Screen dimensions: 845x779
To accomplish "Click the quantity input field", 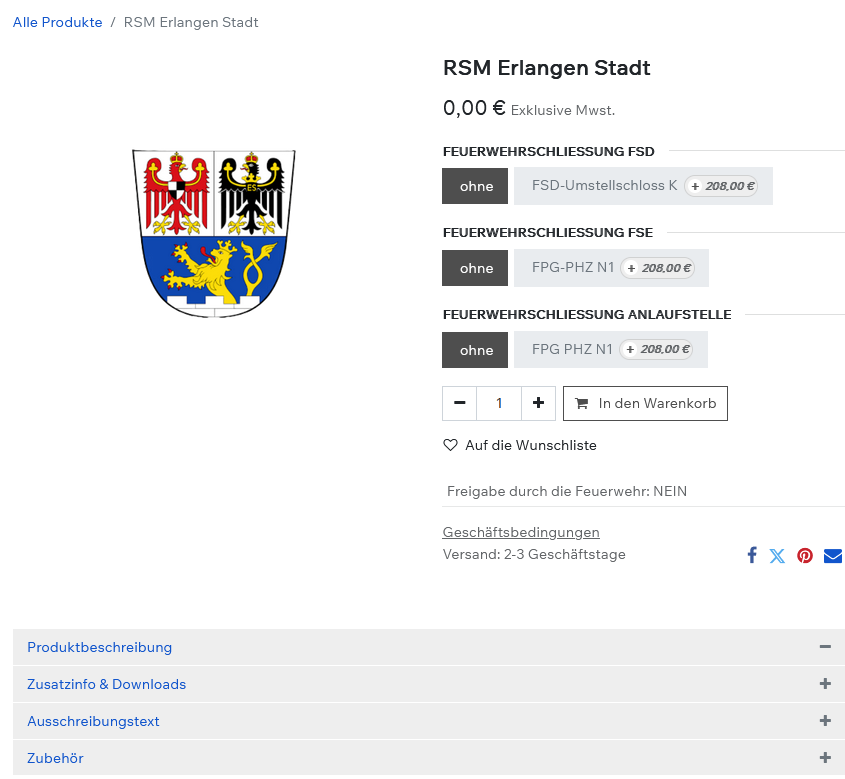I will click(x=499, y=403).
